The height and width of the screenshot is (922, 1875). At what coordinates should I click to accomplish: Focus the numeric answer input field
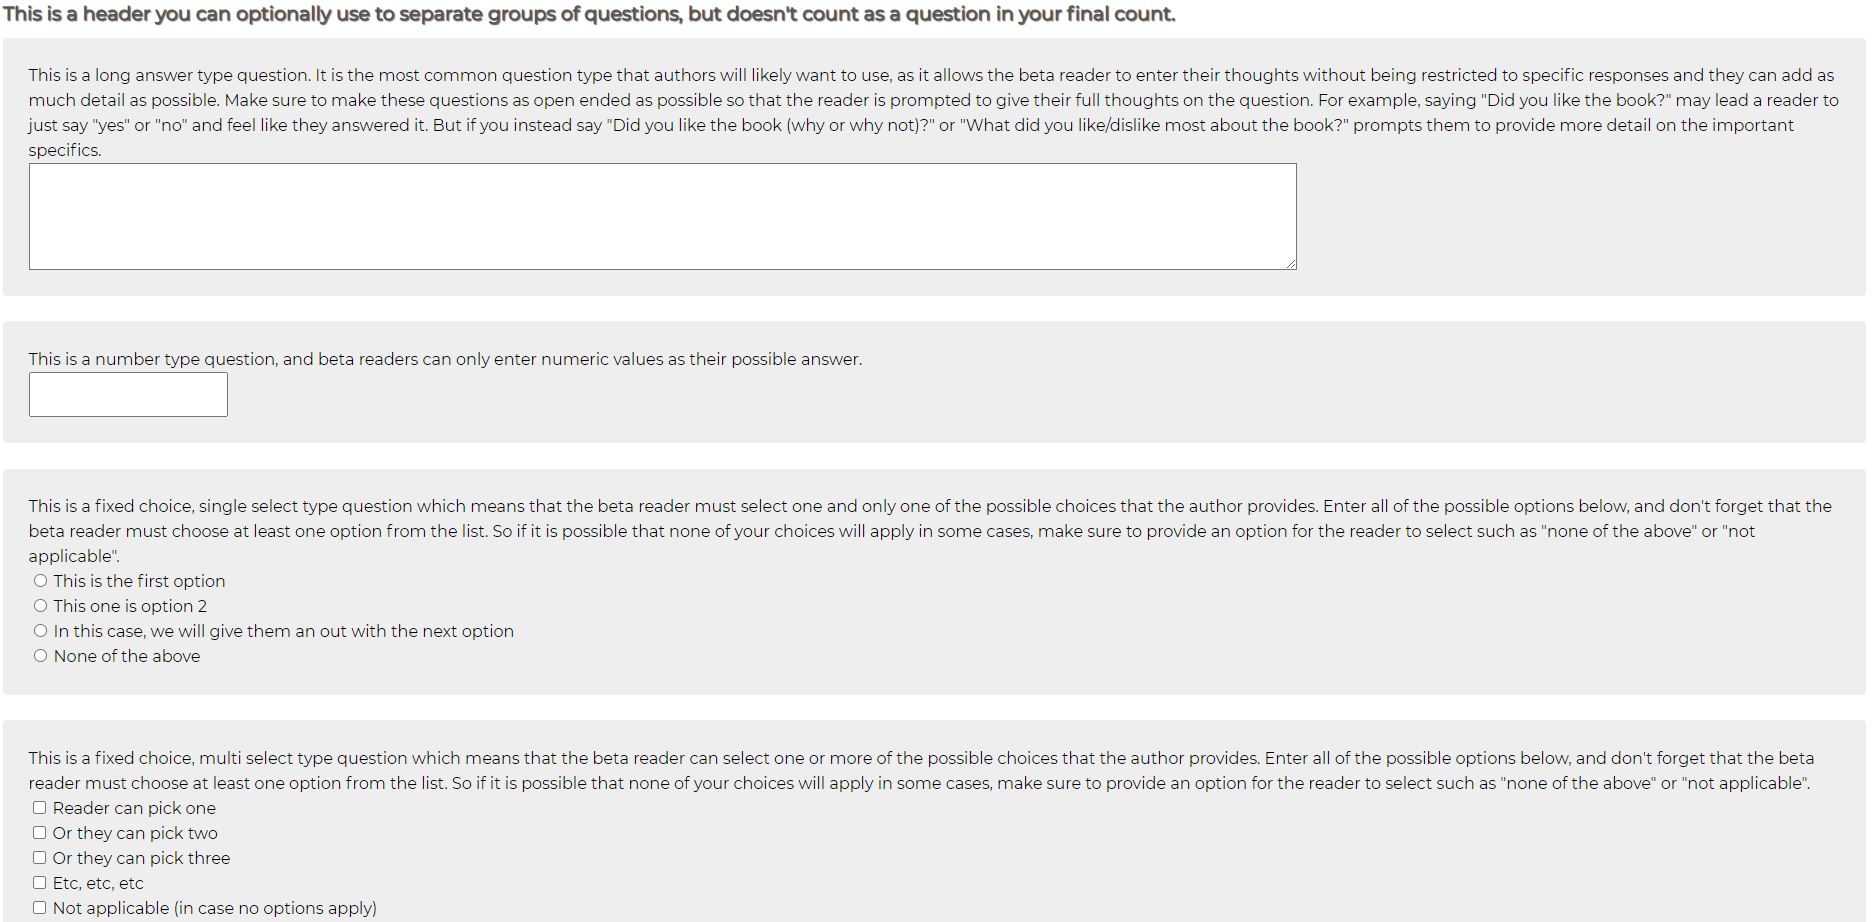pyautogui.click(x=128, y=394)
